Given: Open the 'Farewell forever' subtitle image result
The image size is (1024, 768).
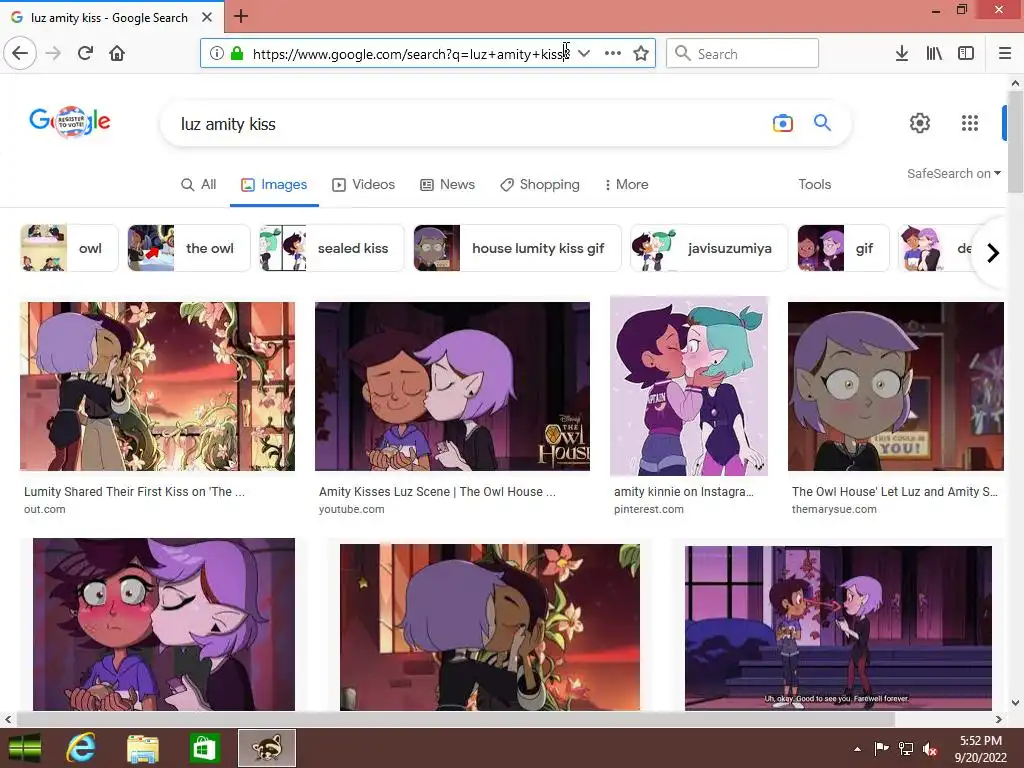Looking at the screenshot, I should (838, 628).
